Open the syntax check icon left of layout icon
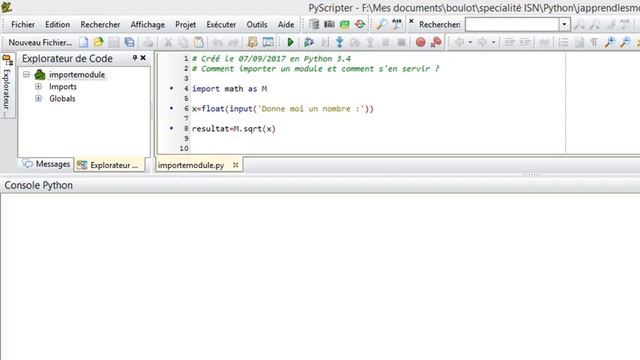This screenshot has height=360, width=640. pos(253,42)
